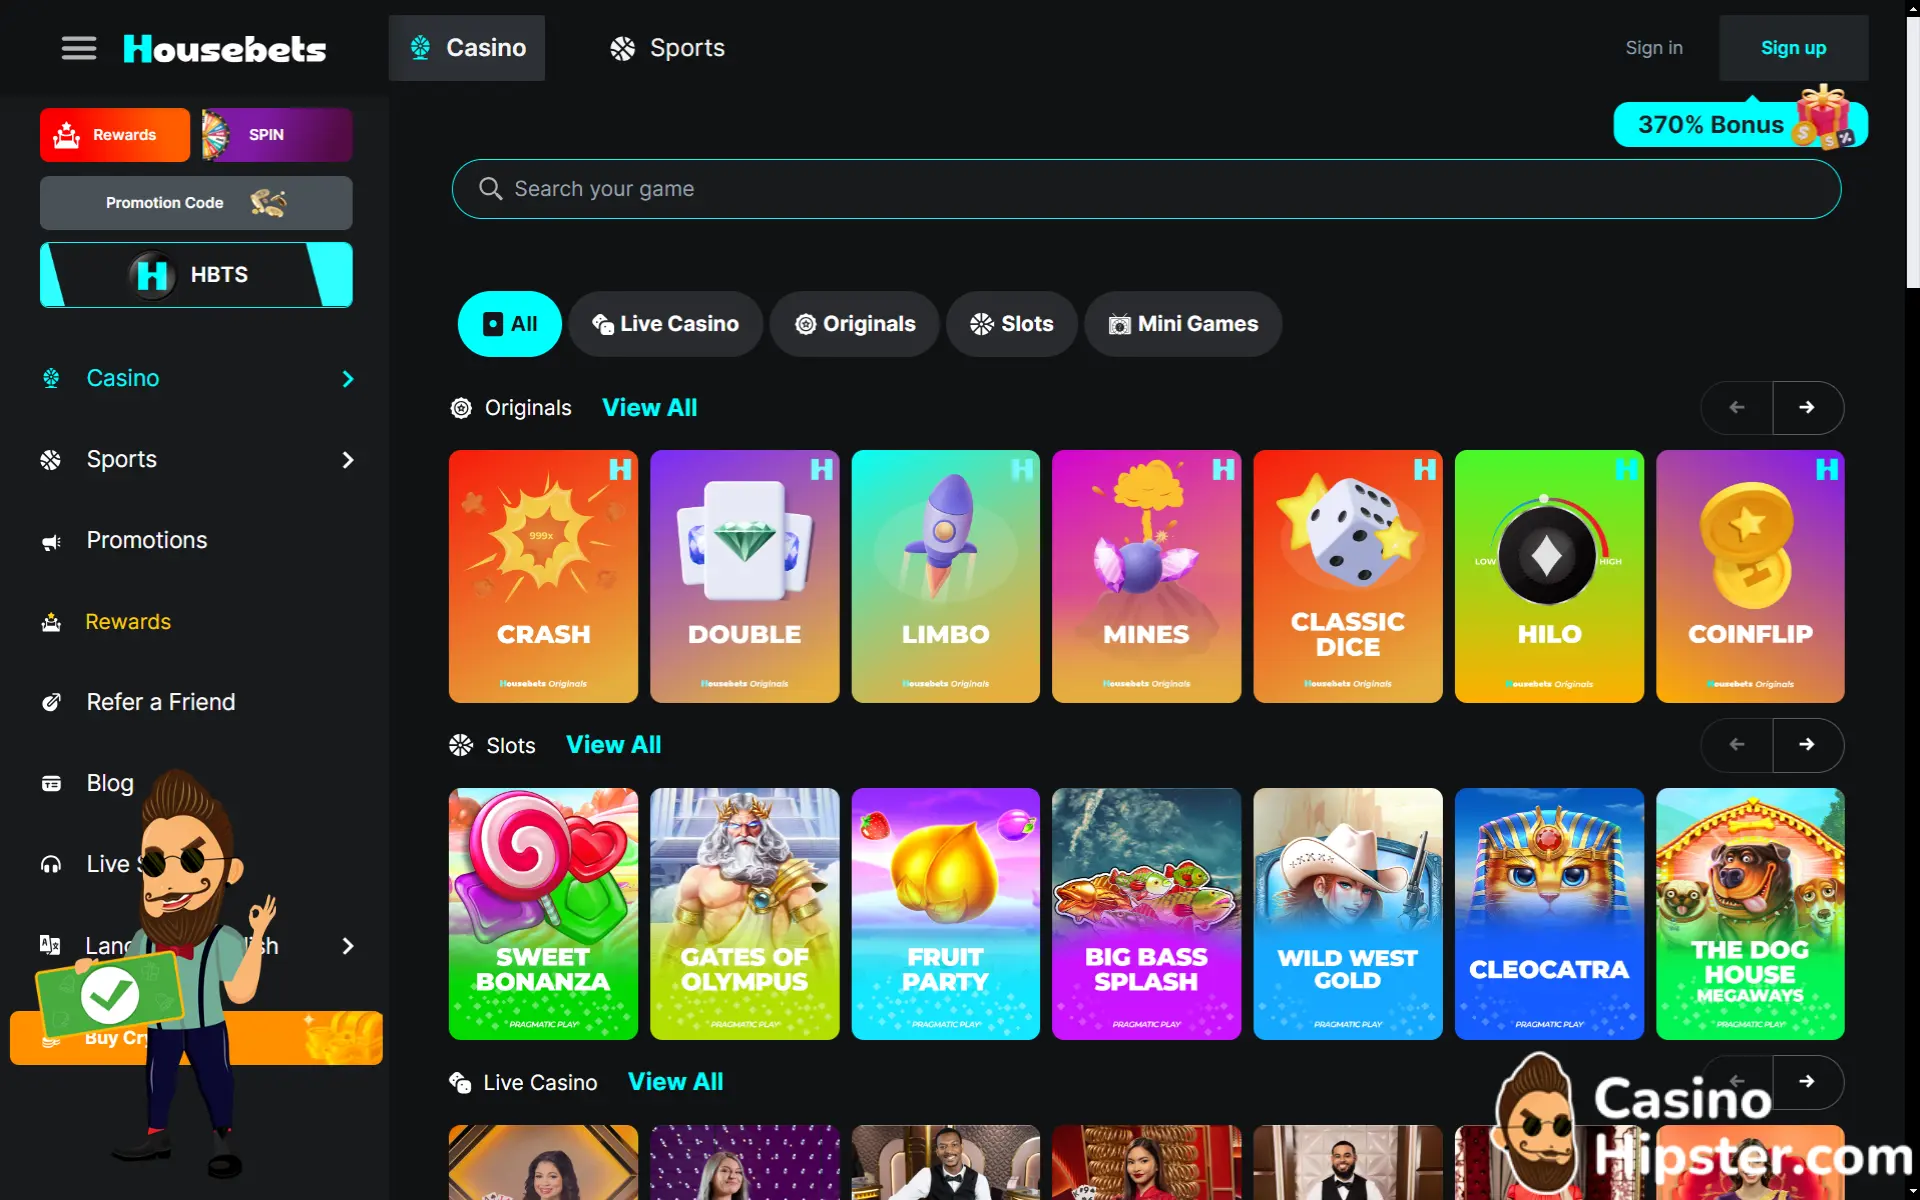Open the Limbo game card
1920x1200 pixels.
pos(946,577)
